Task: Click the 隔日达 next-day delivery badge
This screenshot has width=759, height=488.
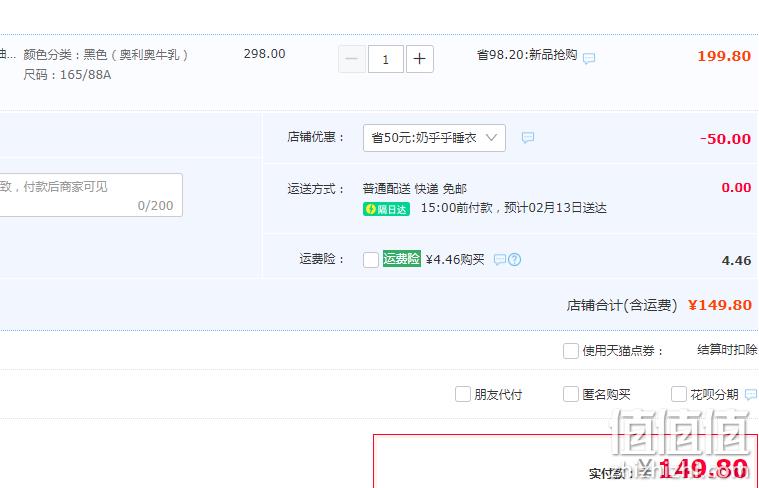Action: pos(386,209)
